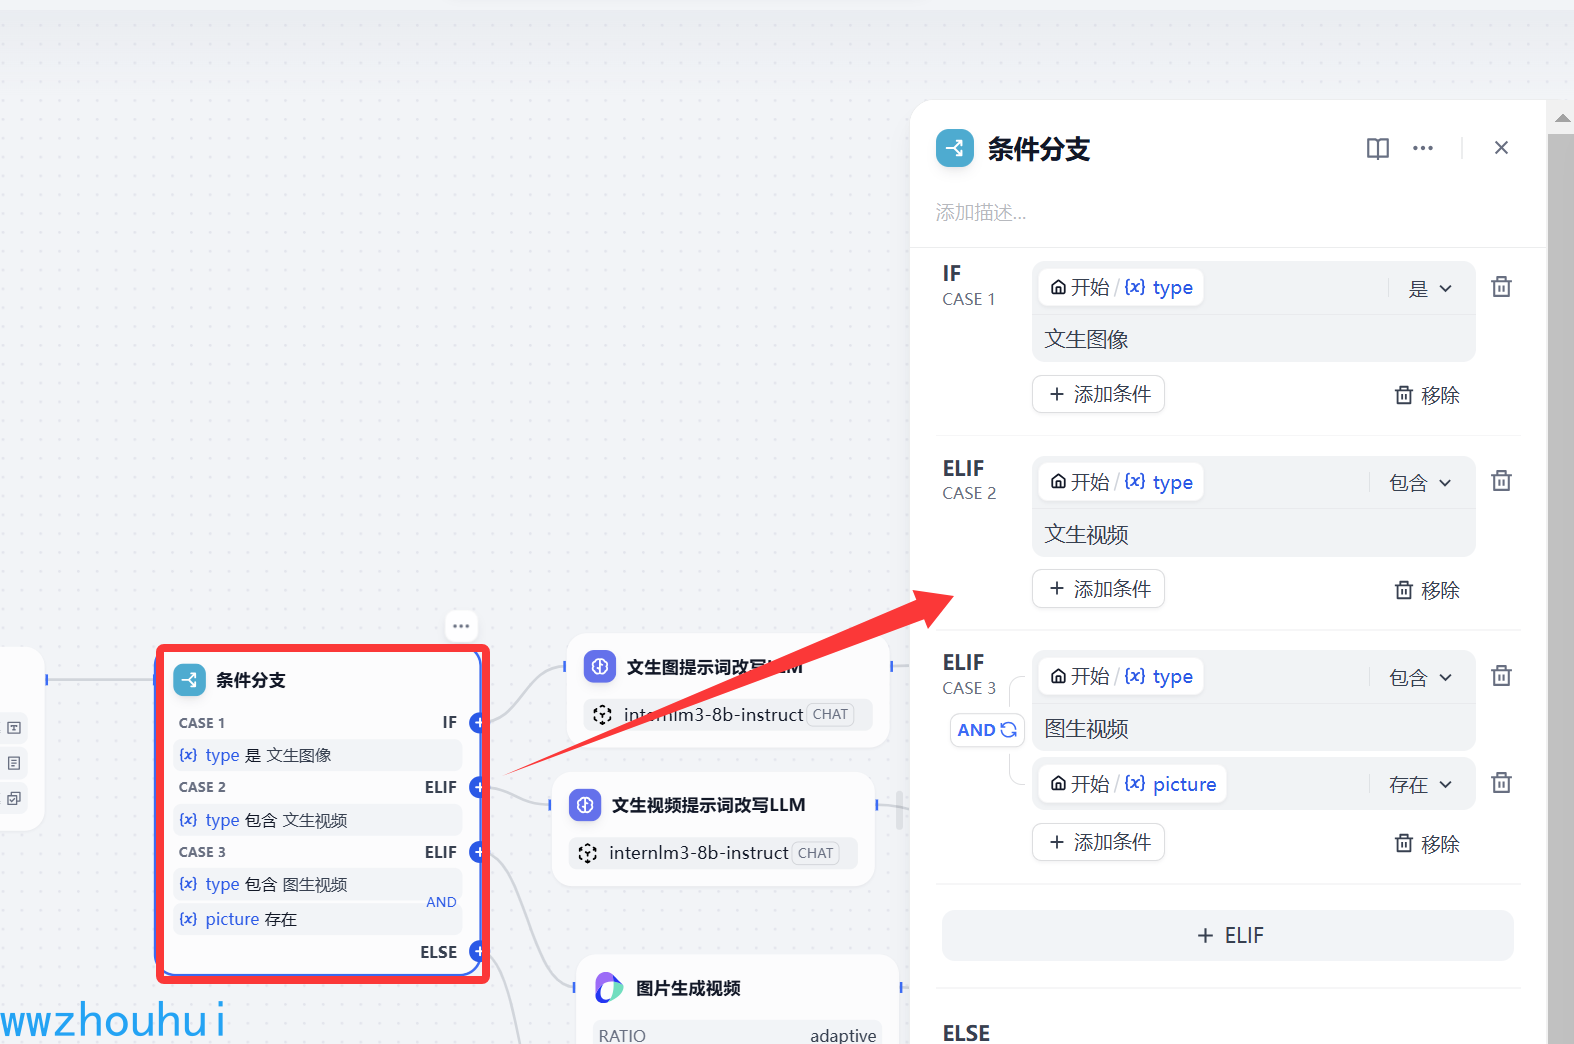Delete the CASE 3 picture condition row
Viewport: 1574px width, 1044px height.
pos(1501,783)
